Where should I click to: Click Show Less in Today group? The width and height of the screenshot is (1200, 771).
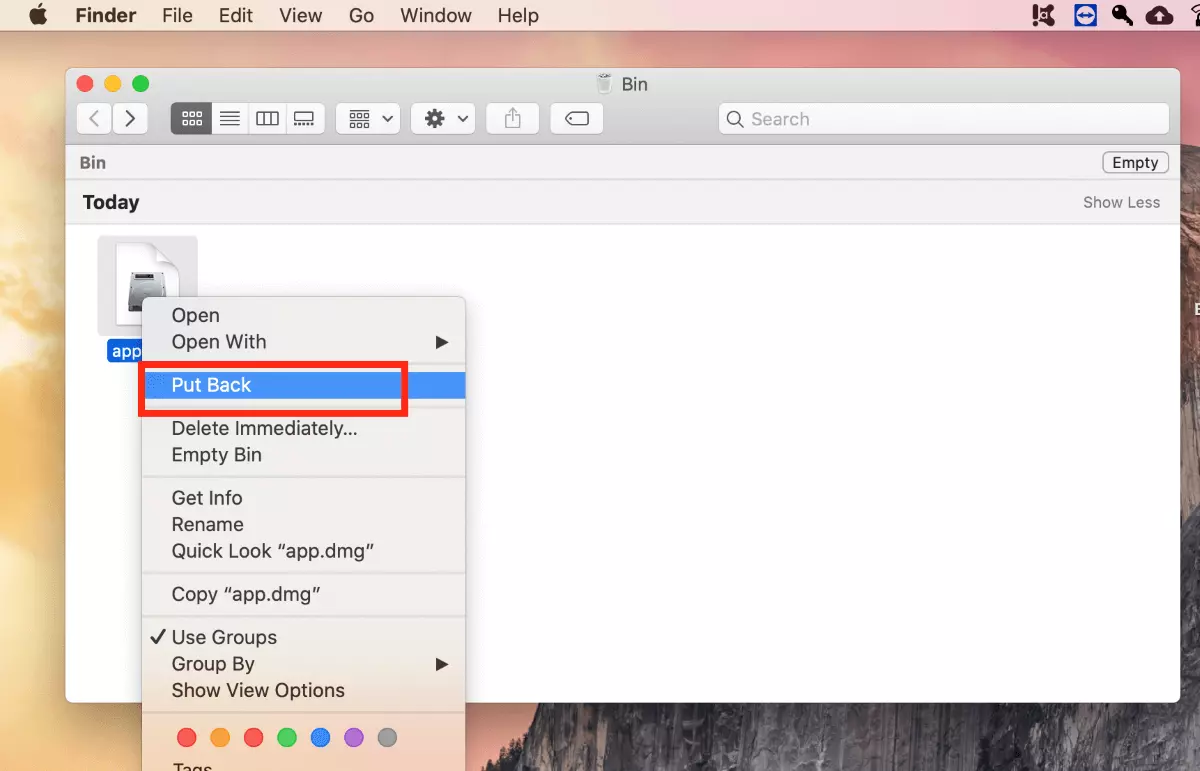tap(1121, 202)
